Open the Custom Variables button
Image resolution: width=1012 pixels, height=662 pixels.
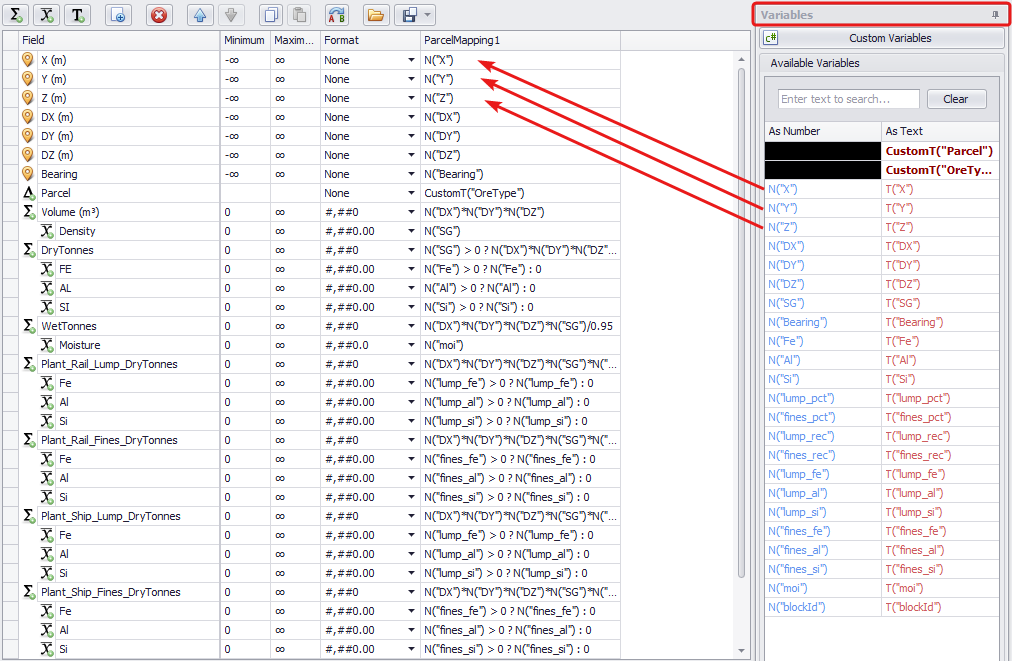(889, 38)
